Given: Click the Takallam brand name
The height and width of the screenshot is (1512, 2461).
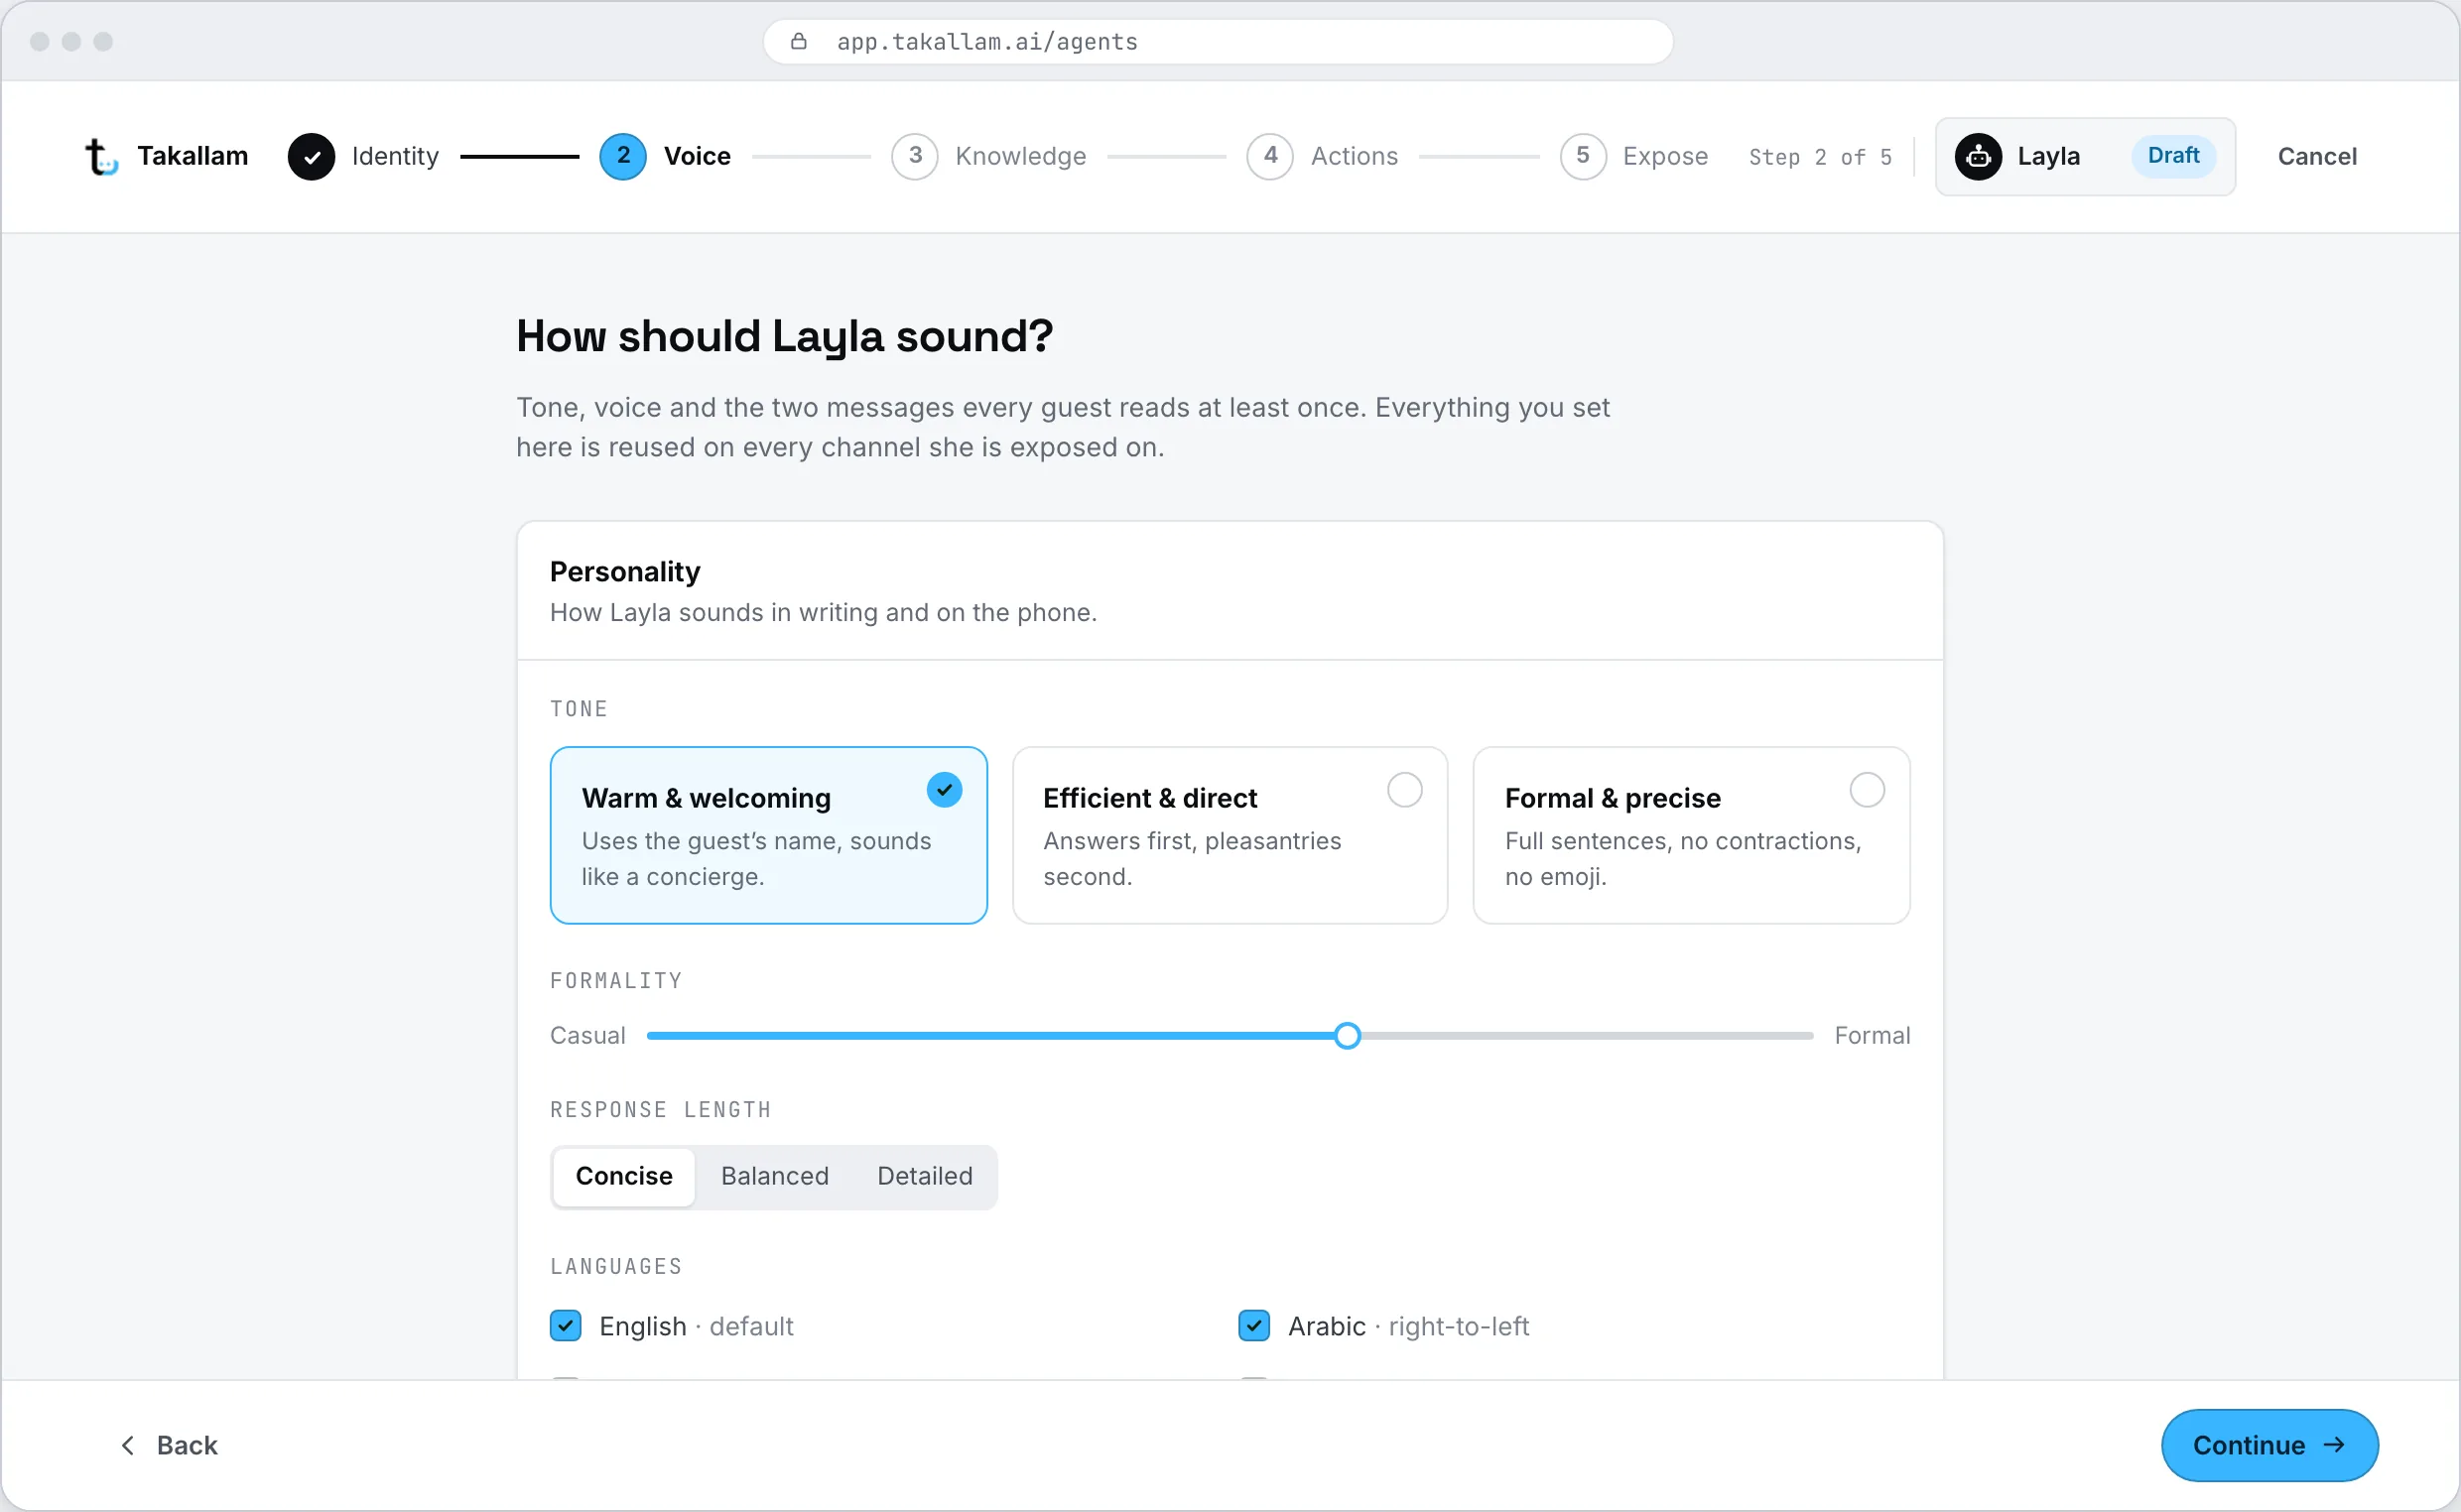Looking at the screenshot, I should [x=193, y=157].
